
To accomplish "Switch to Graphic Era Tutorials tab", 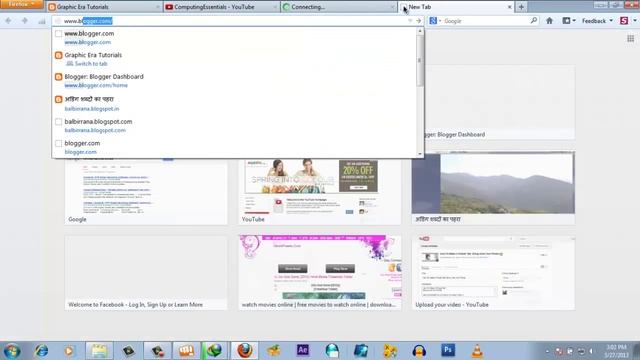I will (x=104, y=7).
